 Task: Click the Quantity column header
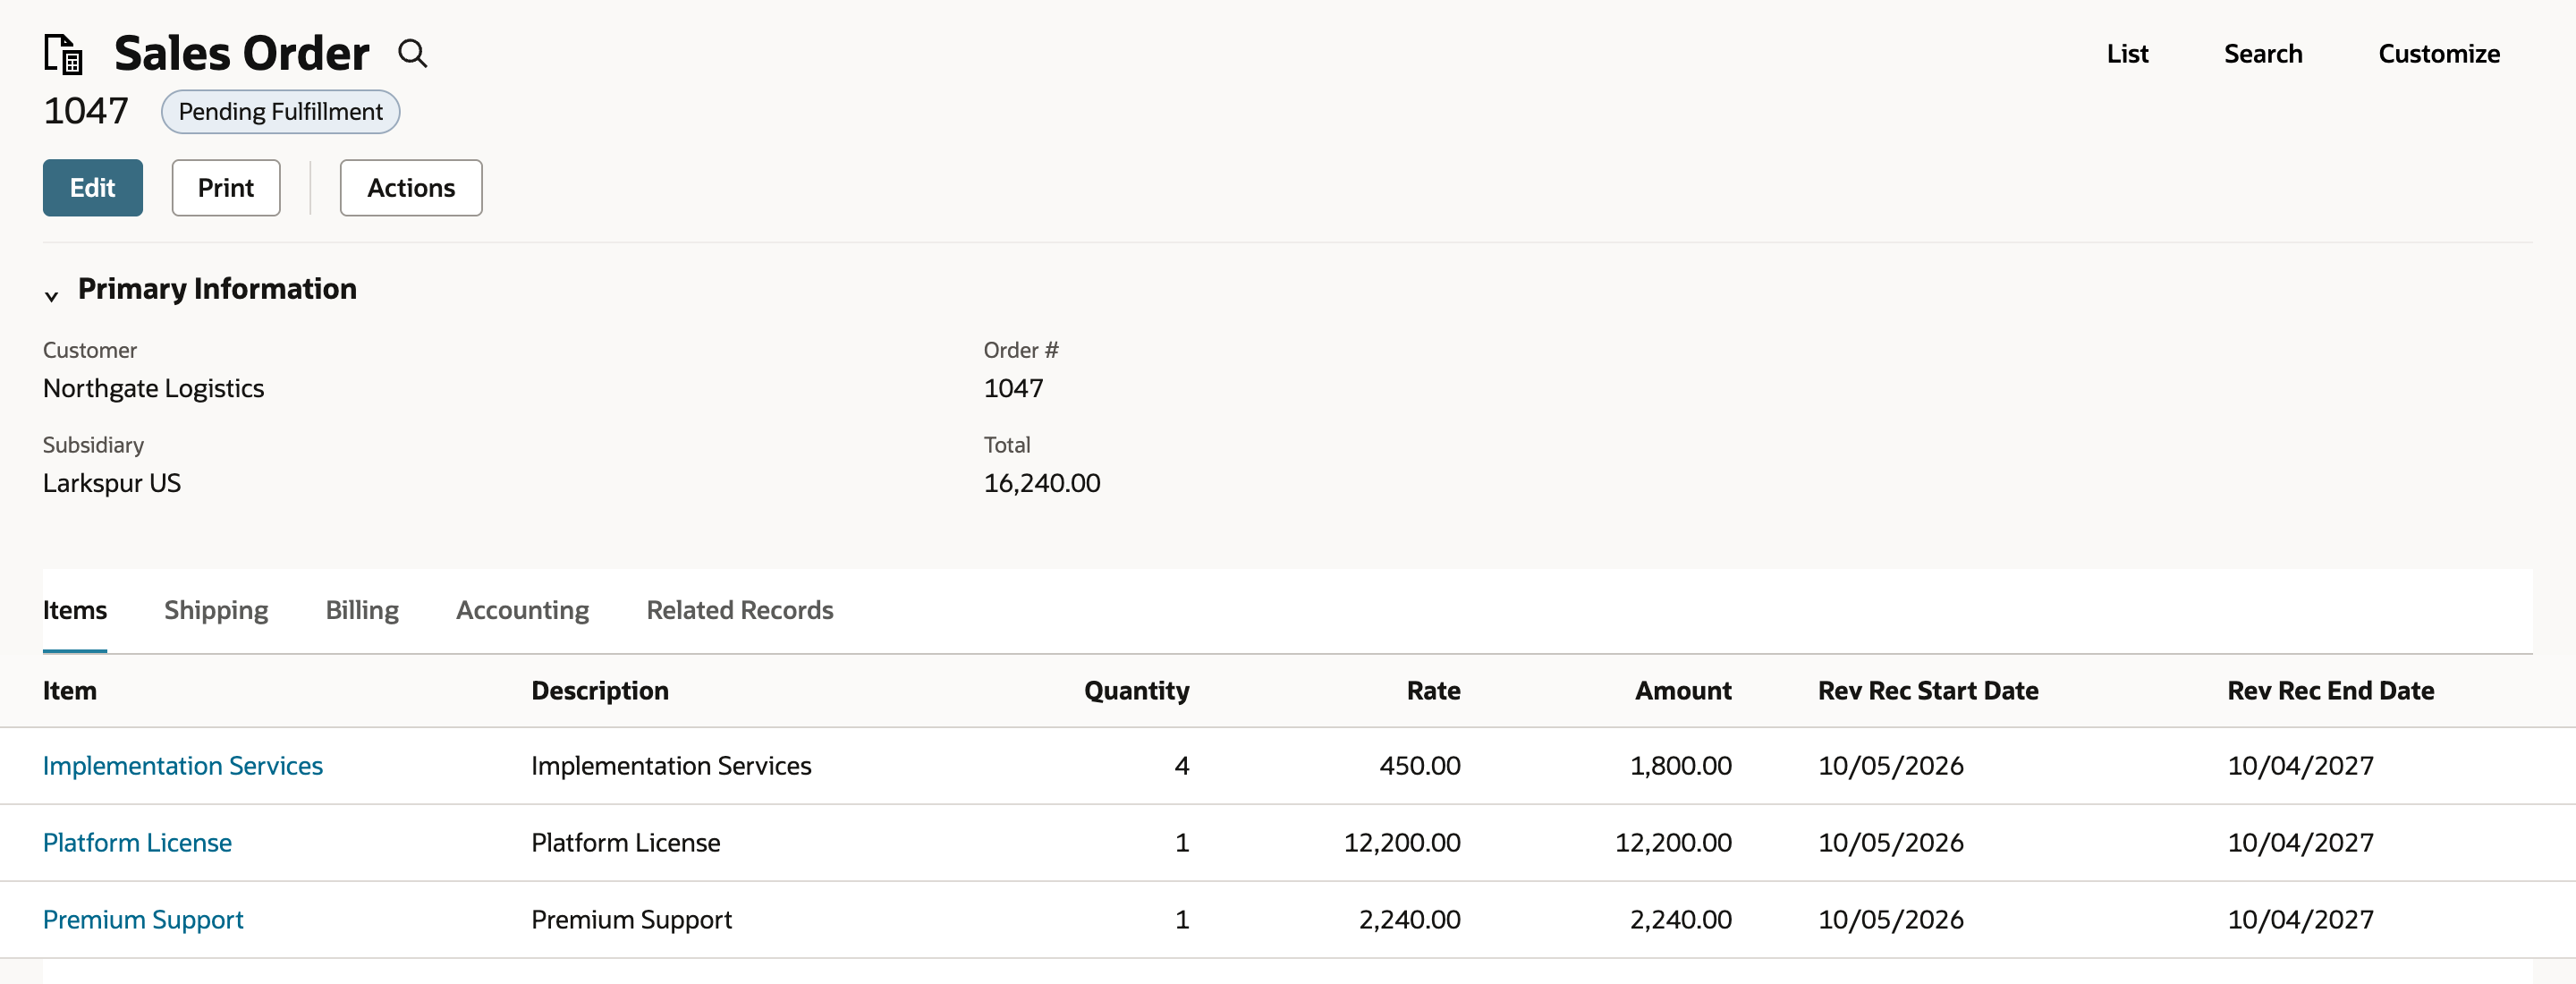[x=1137, y=691]
